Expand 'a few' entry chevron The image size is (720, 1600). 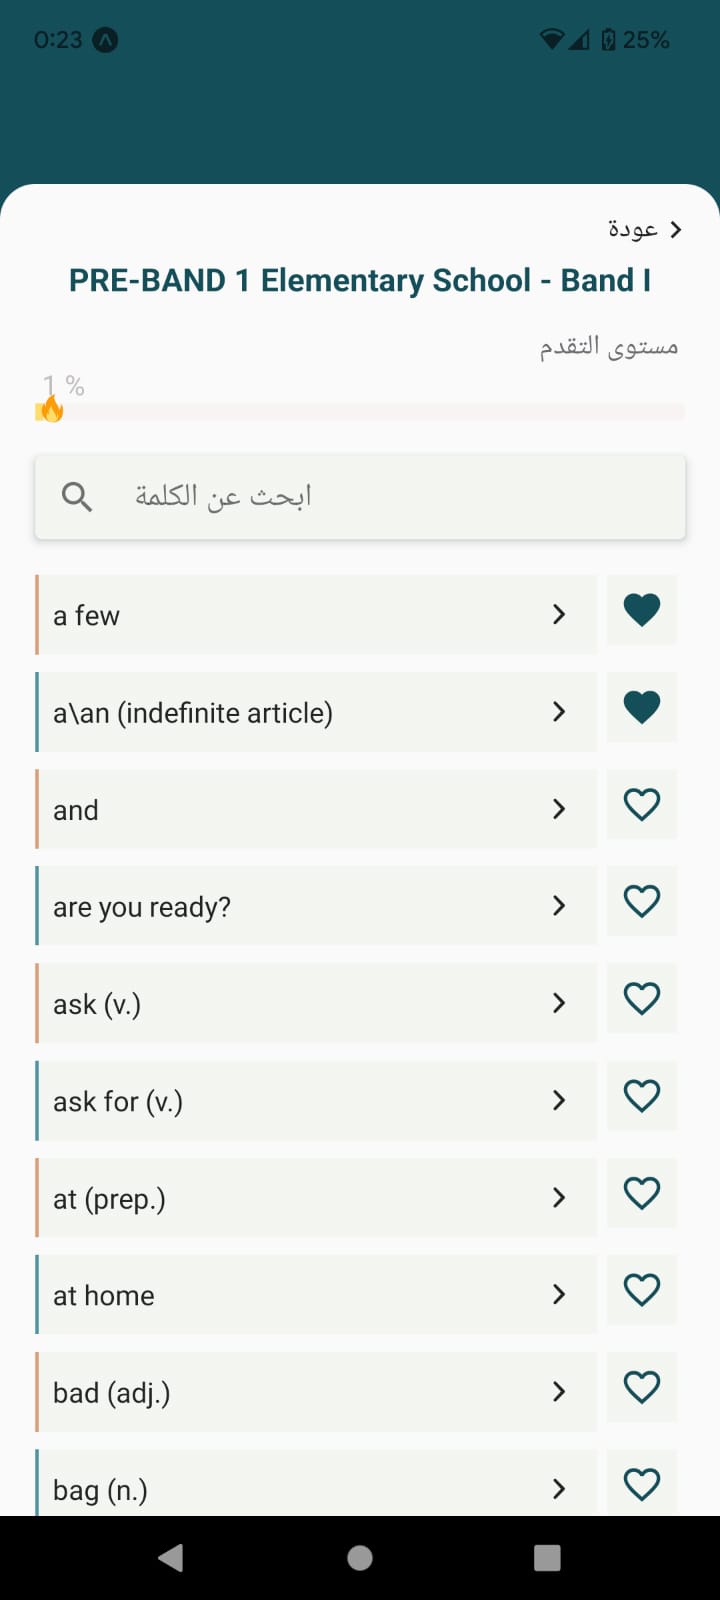point(559,614)
